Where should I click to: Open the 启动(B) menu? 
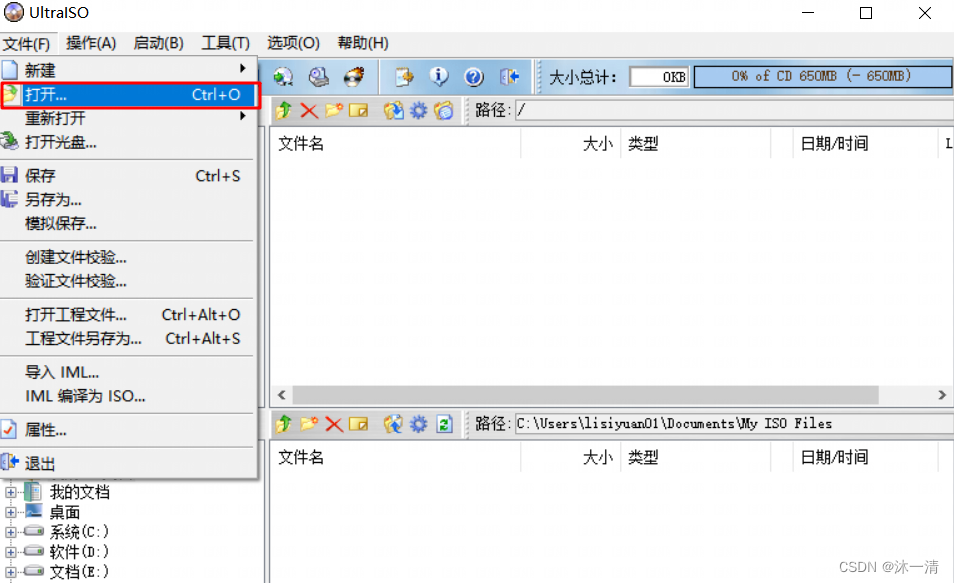pos(158,43)
